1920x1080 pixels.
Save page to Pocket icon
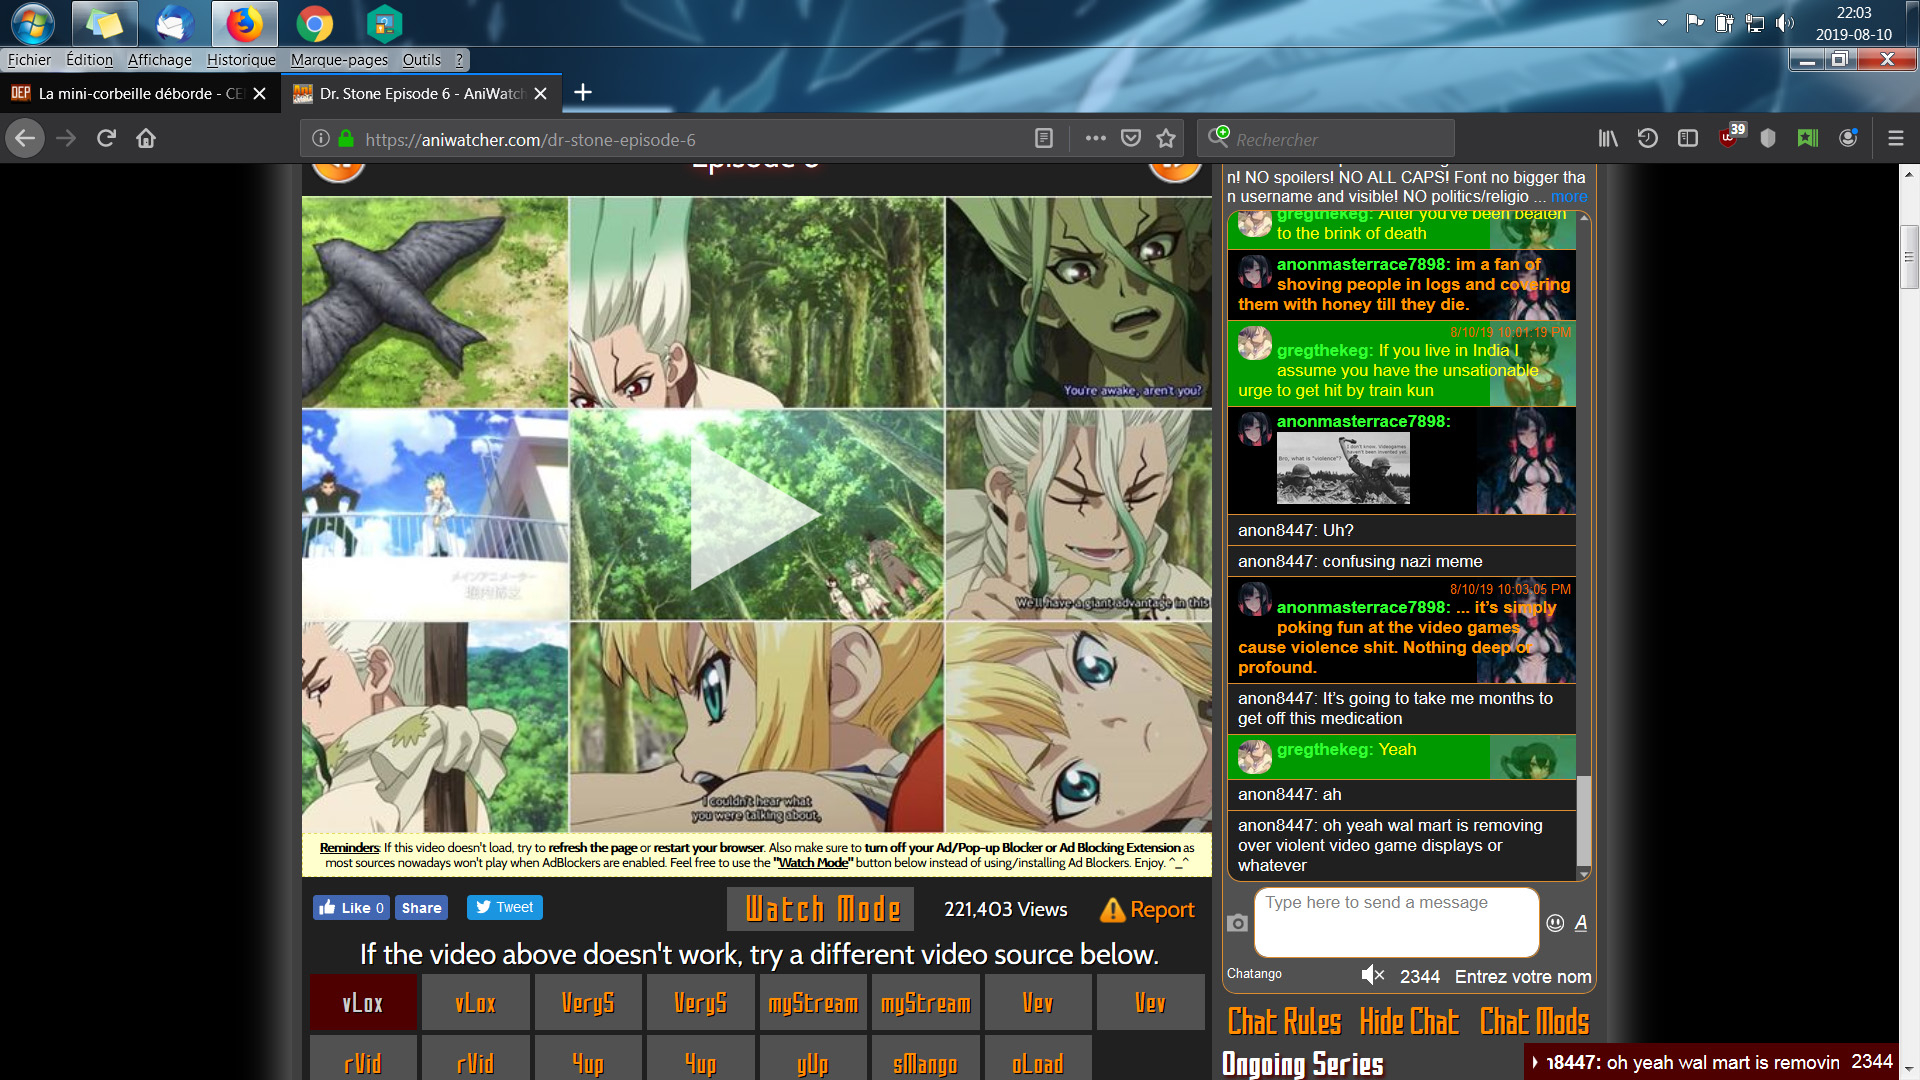click(x=1131, y=138)
